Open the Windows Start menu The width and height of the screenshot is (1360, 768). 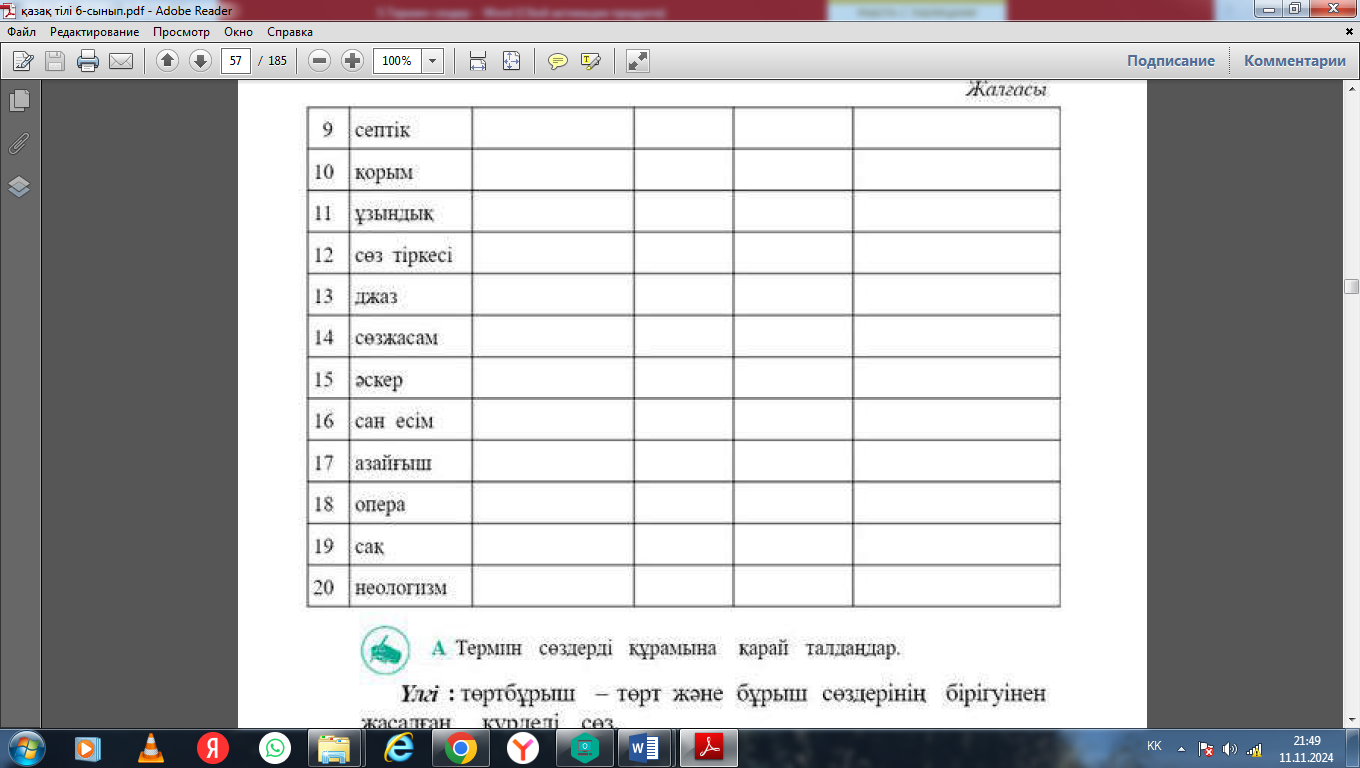pyautogui.click(x=27, y=747)
